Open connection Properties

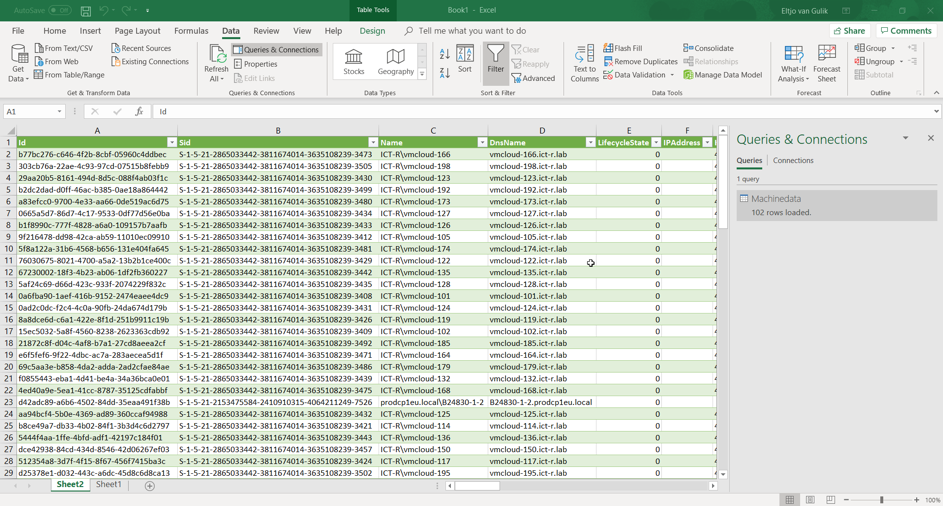click(255, 64)
